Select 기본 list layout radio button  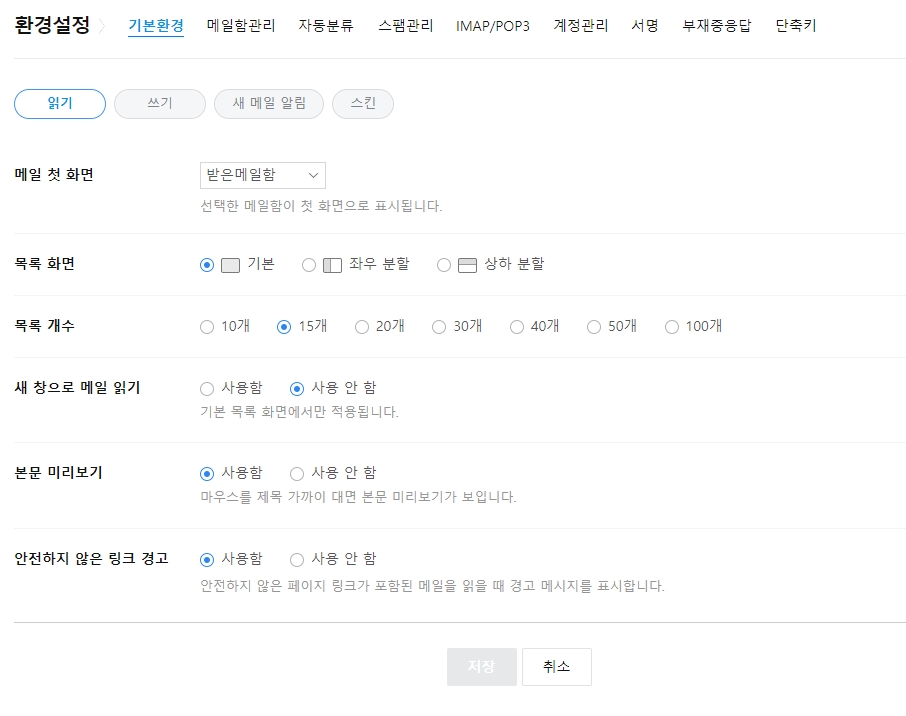pyautogui.click(x=207, y=265)
